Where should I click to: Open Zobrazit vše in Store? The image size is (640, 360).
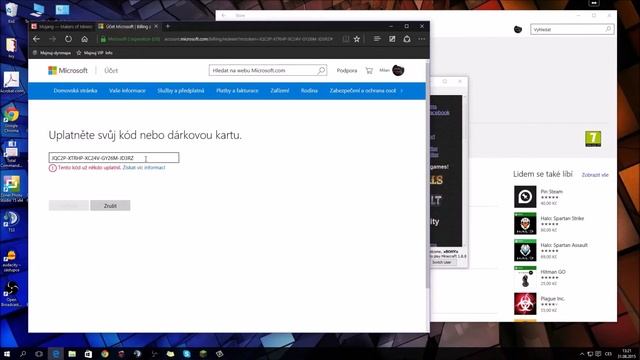(595, 175)
